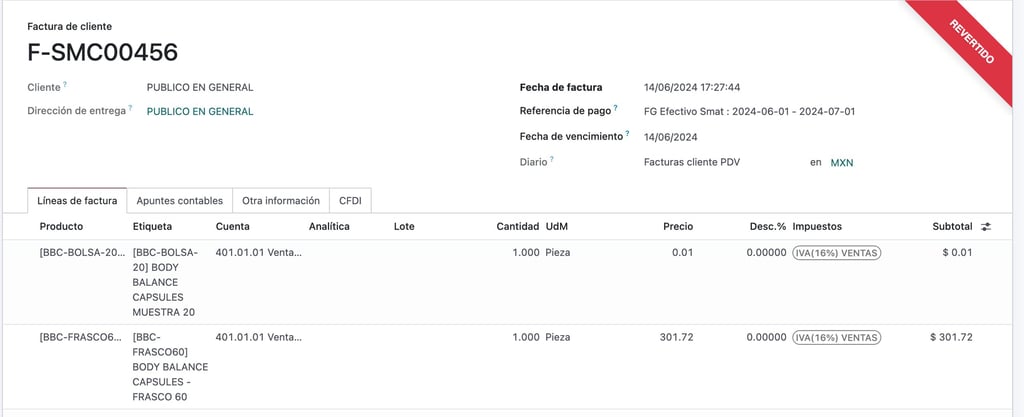Screen dimensions: 1024x417
Task: Select the BBC-BOLSA-20 product row
Action: click(83, 253)
